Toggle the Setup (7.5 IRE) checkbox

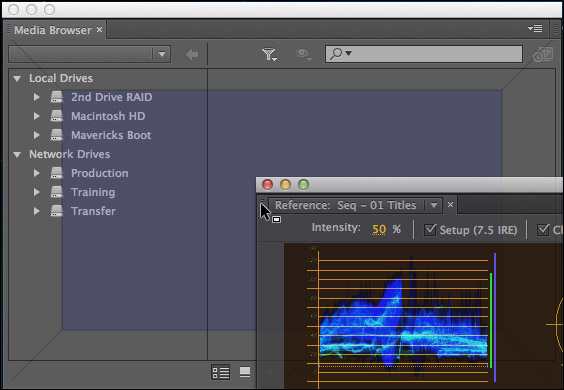pyautogui.click(x=430, y=230)
